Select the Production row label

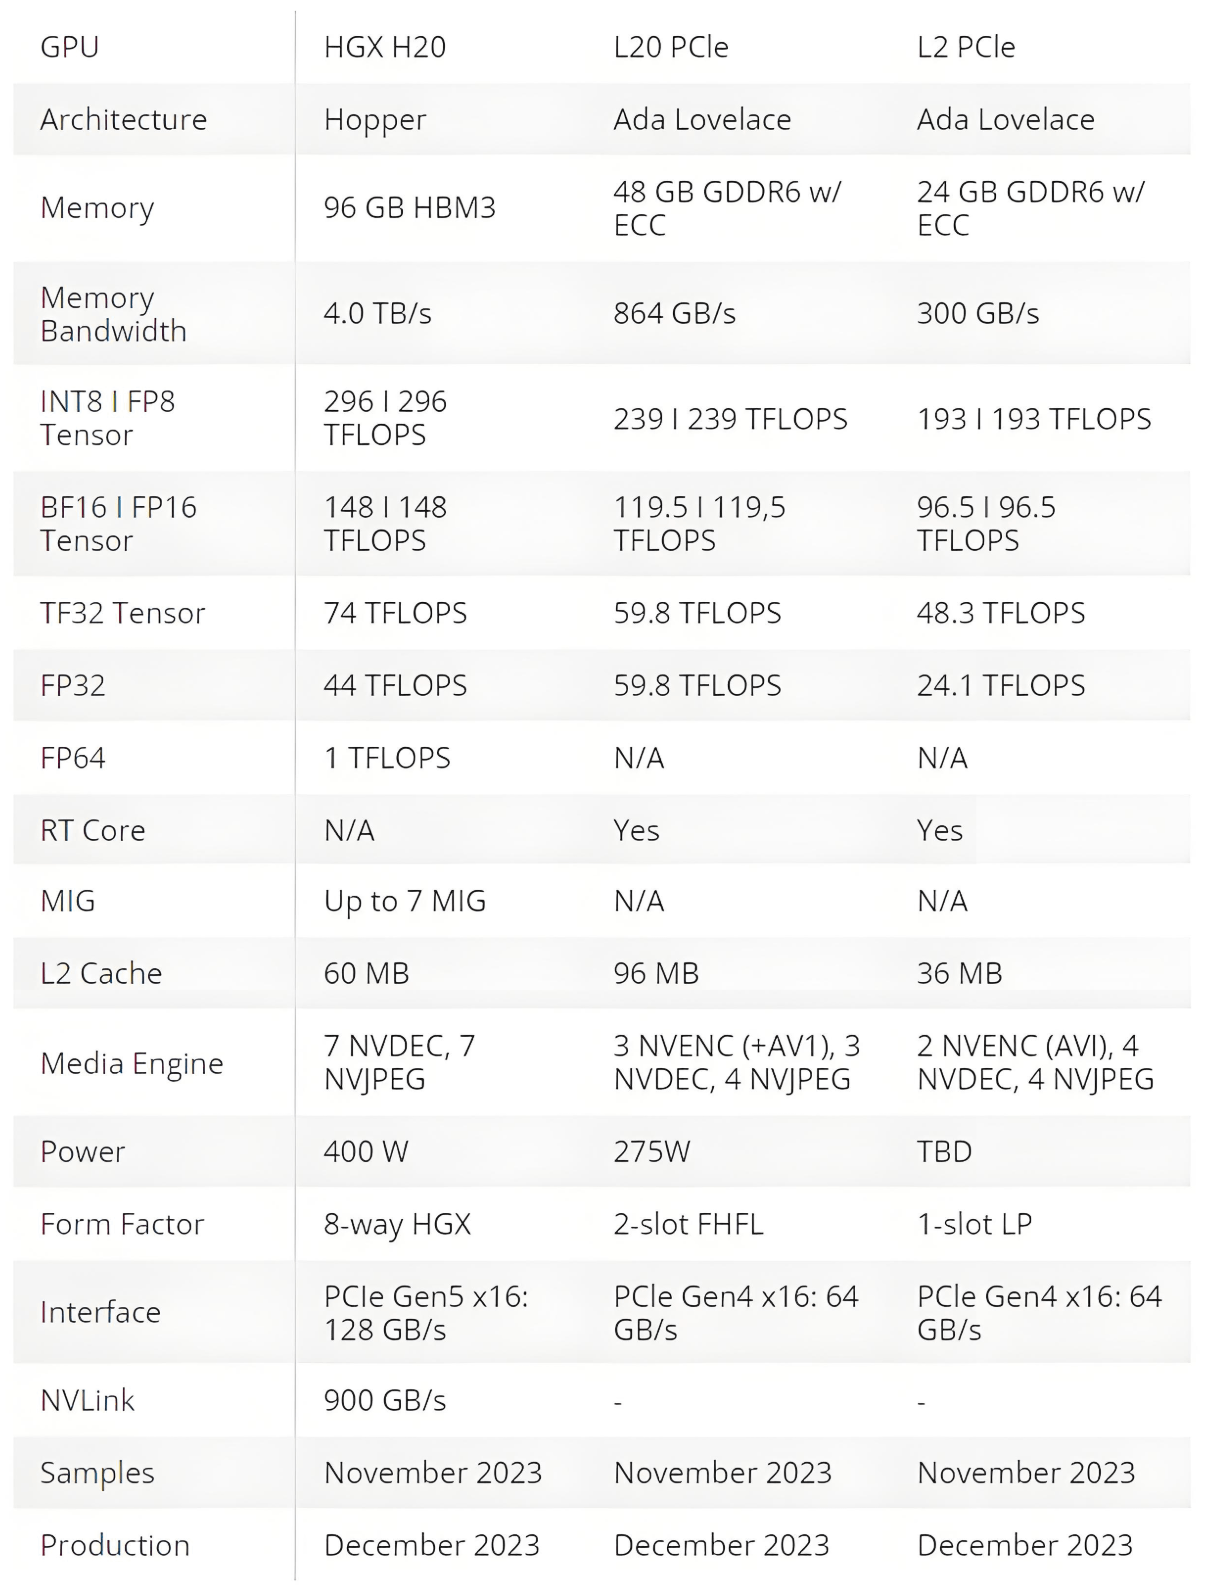(x=114, y=1545)
